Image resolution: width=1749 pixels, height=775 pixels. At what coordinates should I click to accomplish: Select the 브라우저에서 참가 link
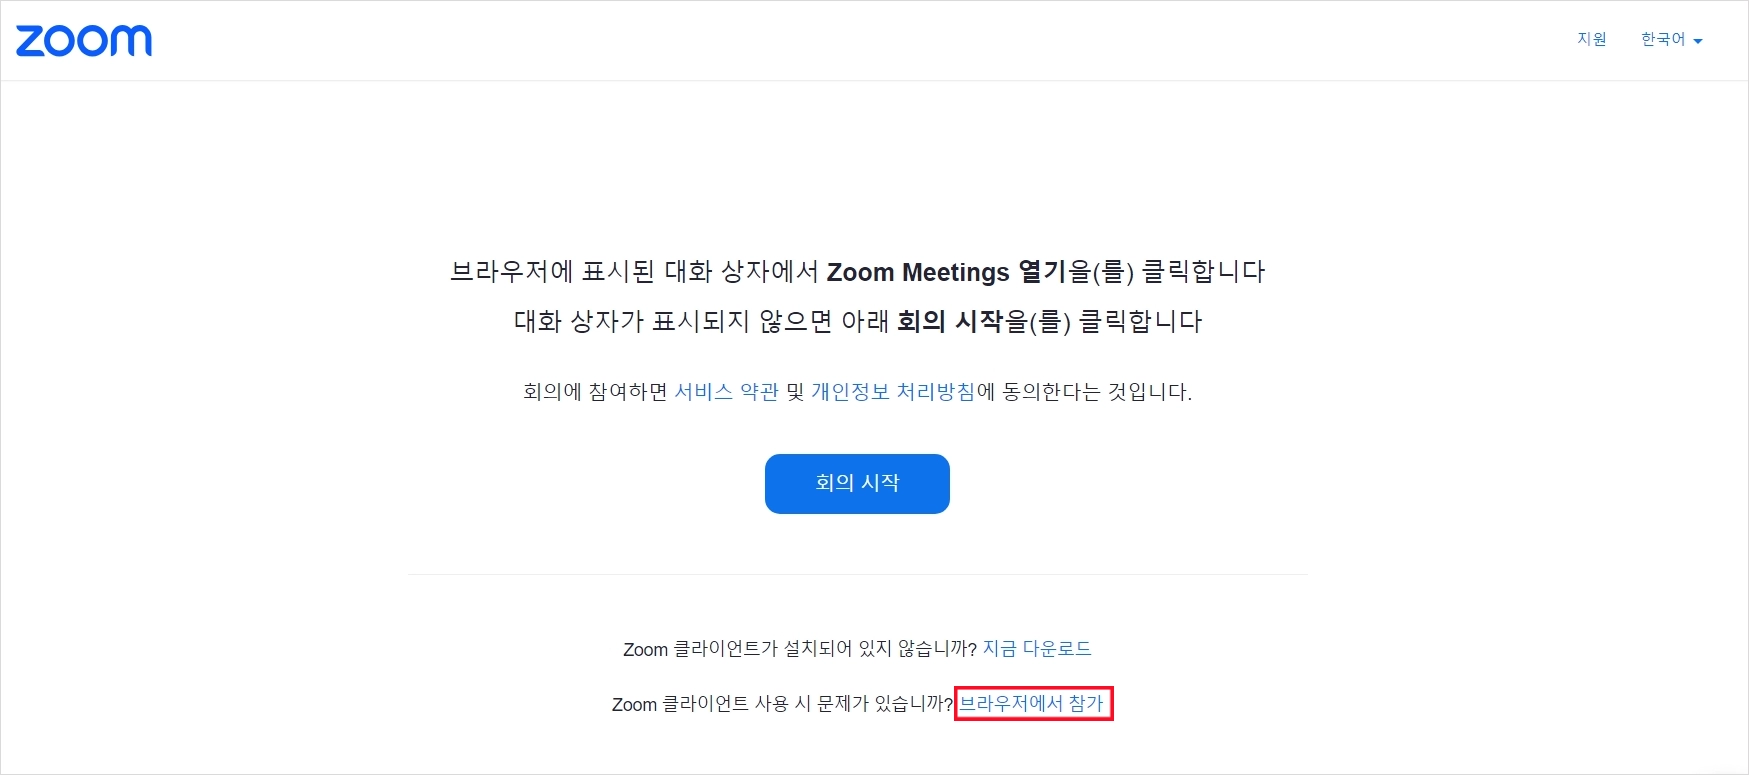tap(1031, 704)
